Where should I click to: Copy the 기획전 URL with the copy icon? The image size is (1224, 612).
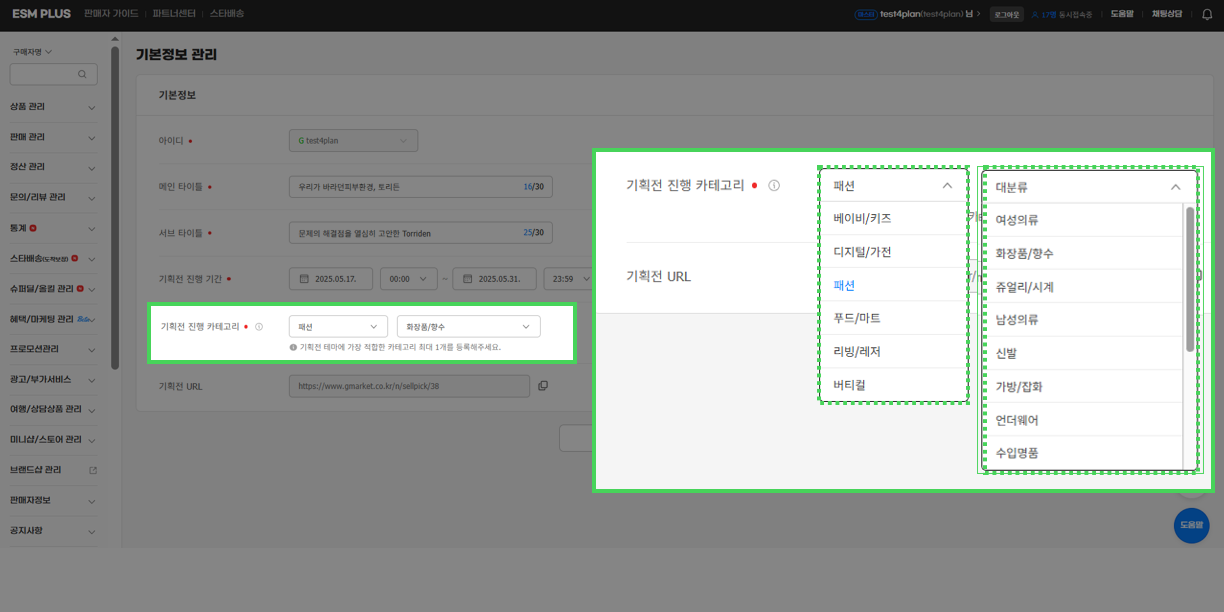pyautogui.click(x=543, y=386)
